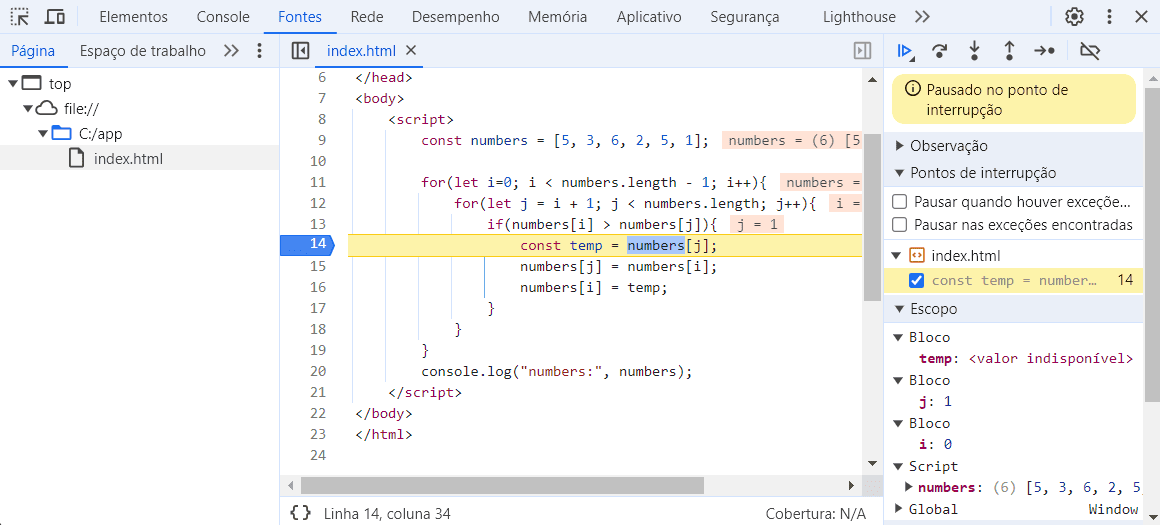
Task: Open the Aplicativo tab
Action: click(649, 17)
